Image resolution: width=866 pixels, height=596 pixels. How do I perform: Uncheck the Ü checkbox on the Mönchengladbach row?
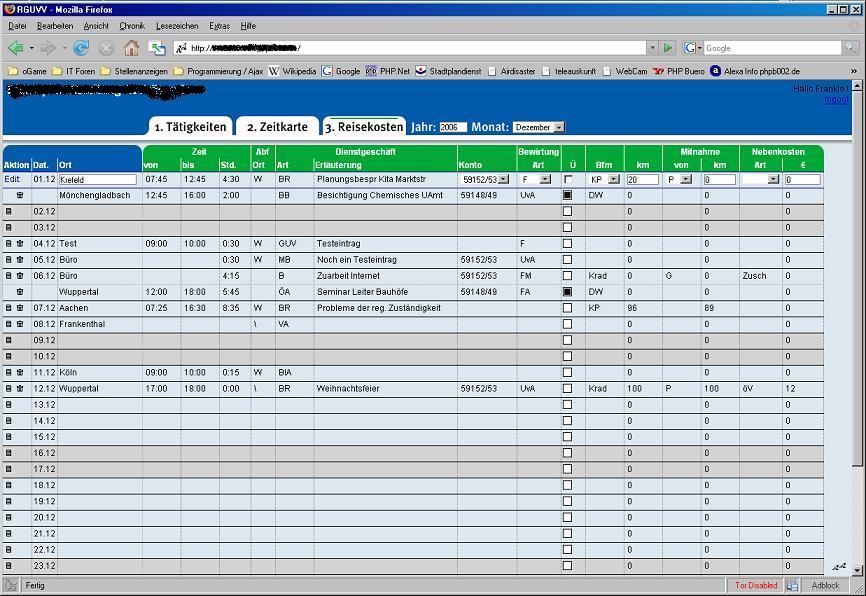568,196
